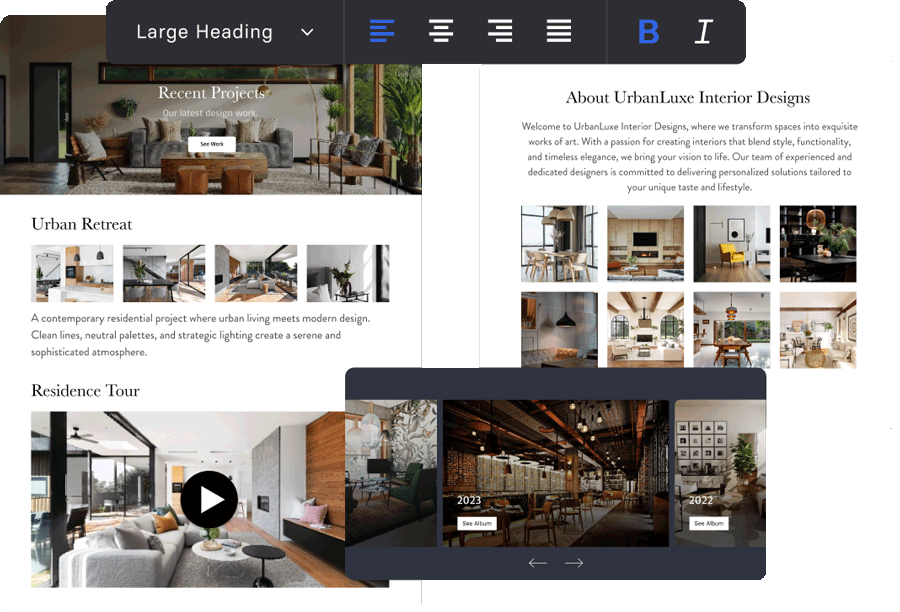Screen dimensions: 900x612
Task: Open the yellow chair gallery photo
Action: 731,244
